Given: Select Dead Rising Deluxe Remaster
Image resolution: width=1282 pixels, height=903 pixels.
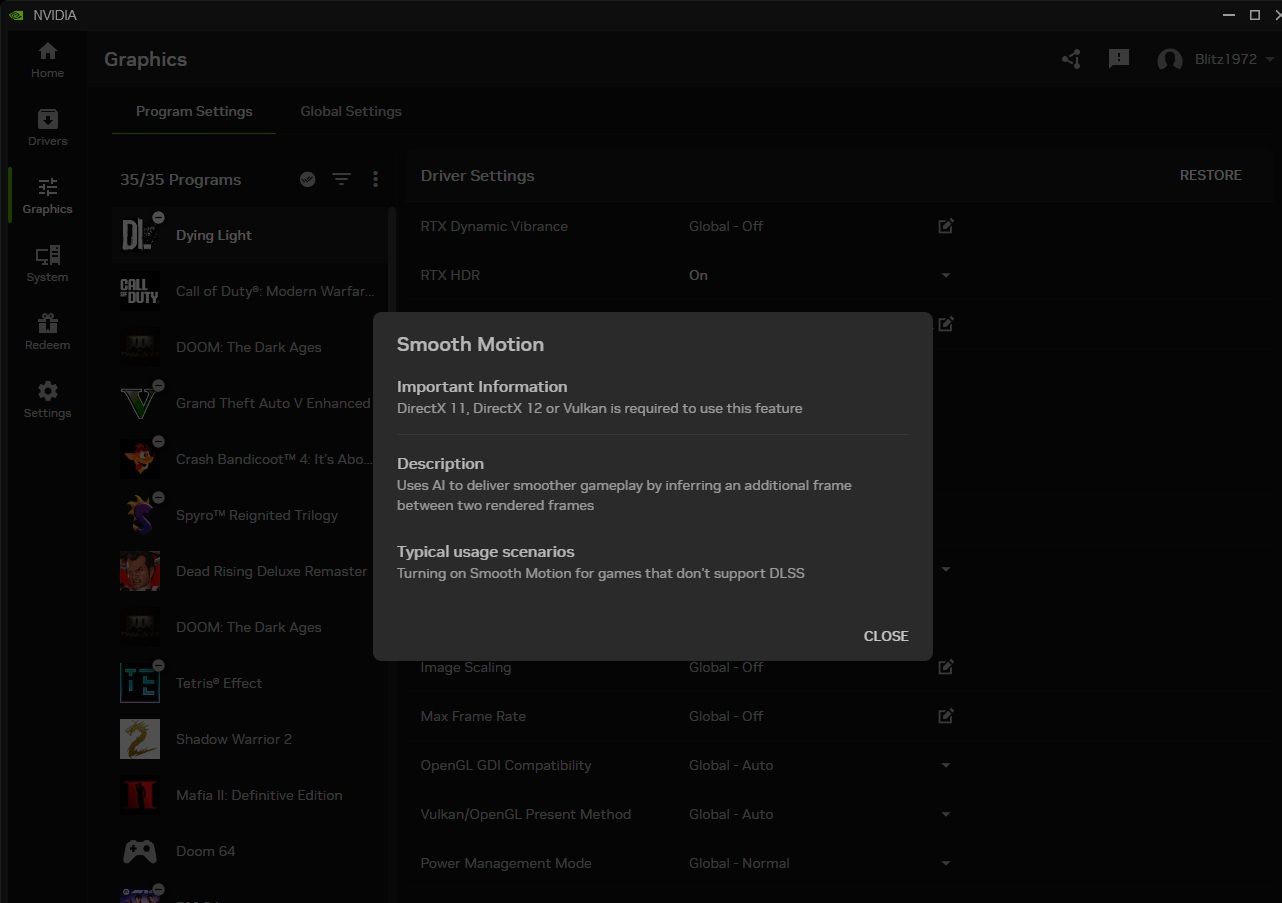Looking at the screenshot, I should point(249,571).
